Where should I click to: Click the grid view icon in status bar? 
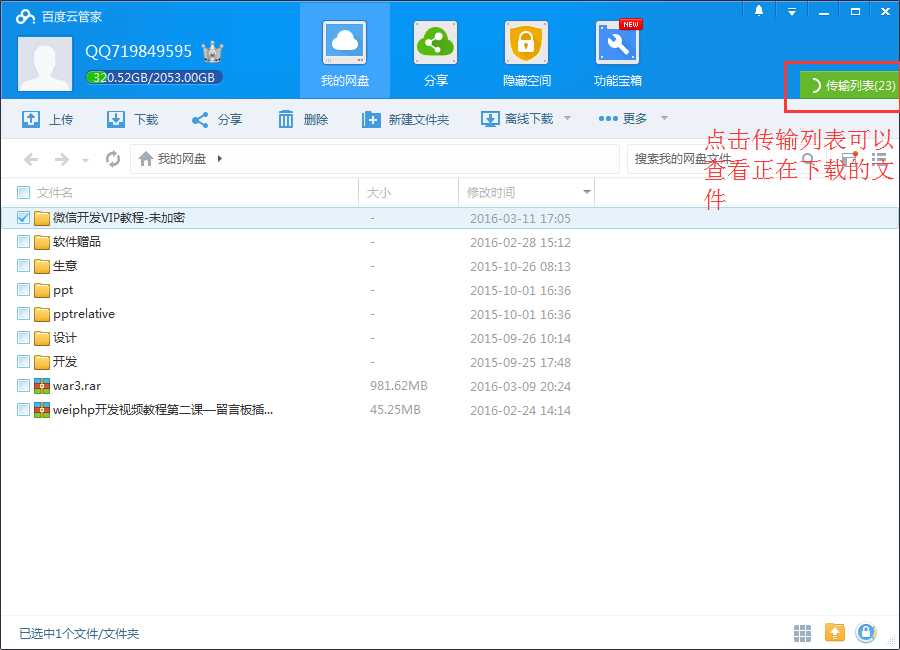802,633
